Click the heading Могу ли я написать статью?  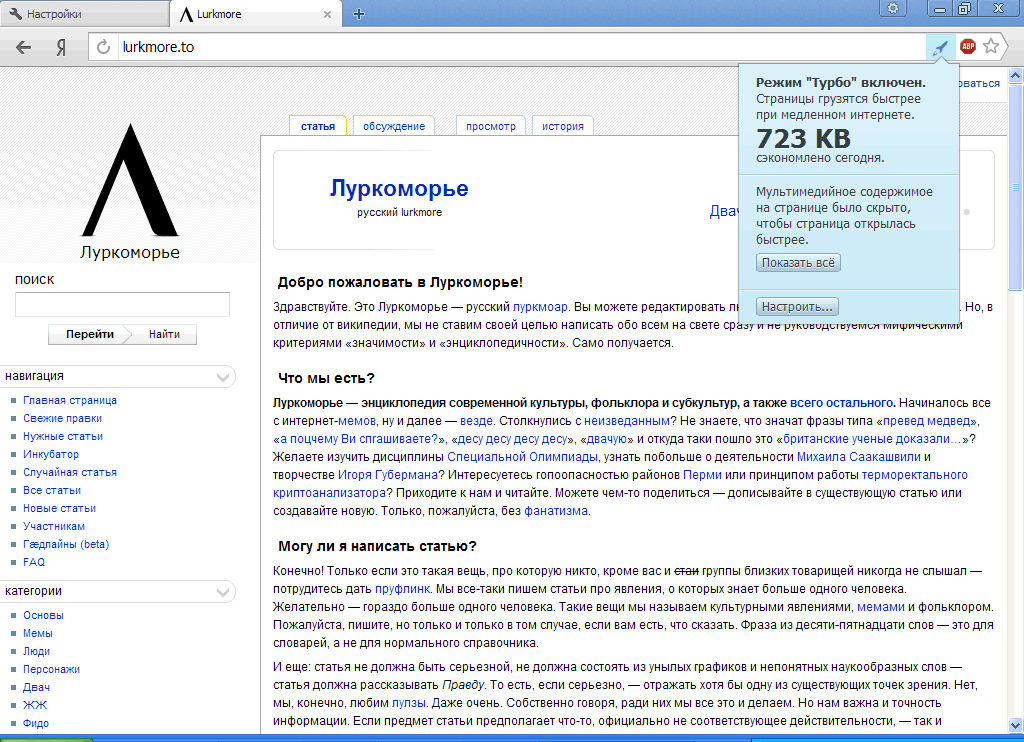point(377,546)
